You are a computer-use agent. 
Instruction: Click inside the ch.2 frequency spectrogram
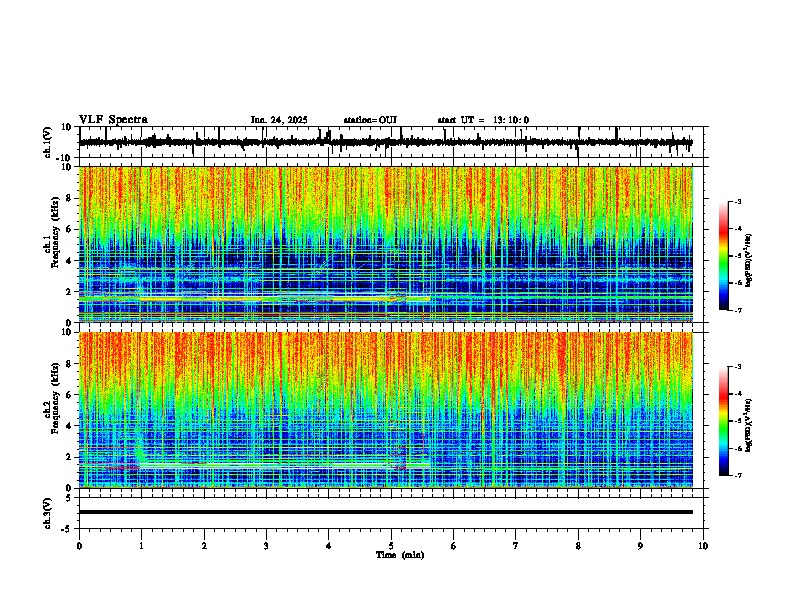(x=386, y=410)
